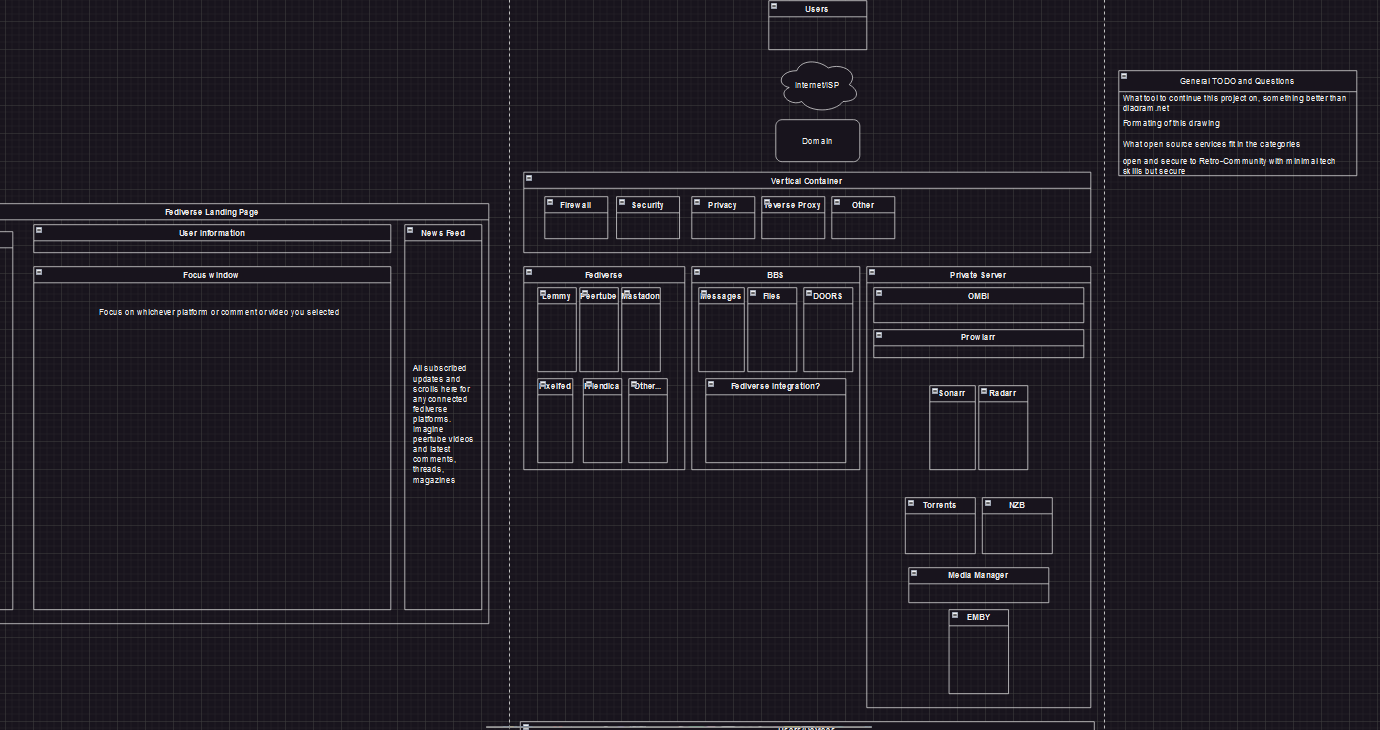The width and height of the screenshot is (1380, 730).
Task: Collapse the OMBI box
Action: click(x=879, y=293)
